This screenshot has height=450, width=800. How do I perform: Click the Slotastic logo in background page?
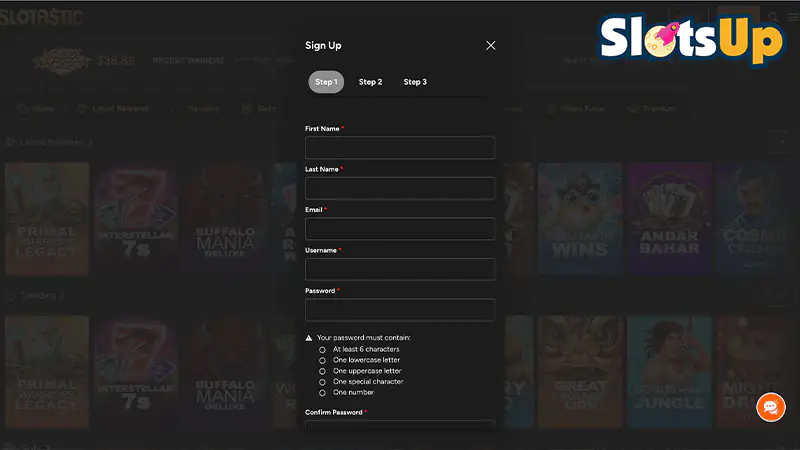41,17
